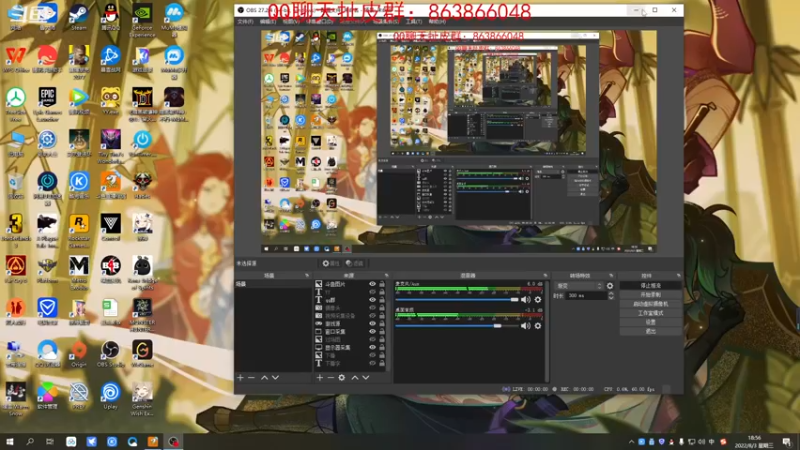Open the microphone channel settings gear
Image resolution: width=800 pixels, height=450 pixels.
[538, 299]
